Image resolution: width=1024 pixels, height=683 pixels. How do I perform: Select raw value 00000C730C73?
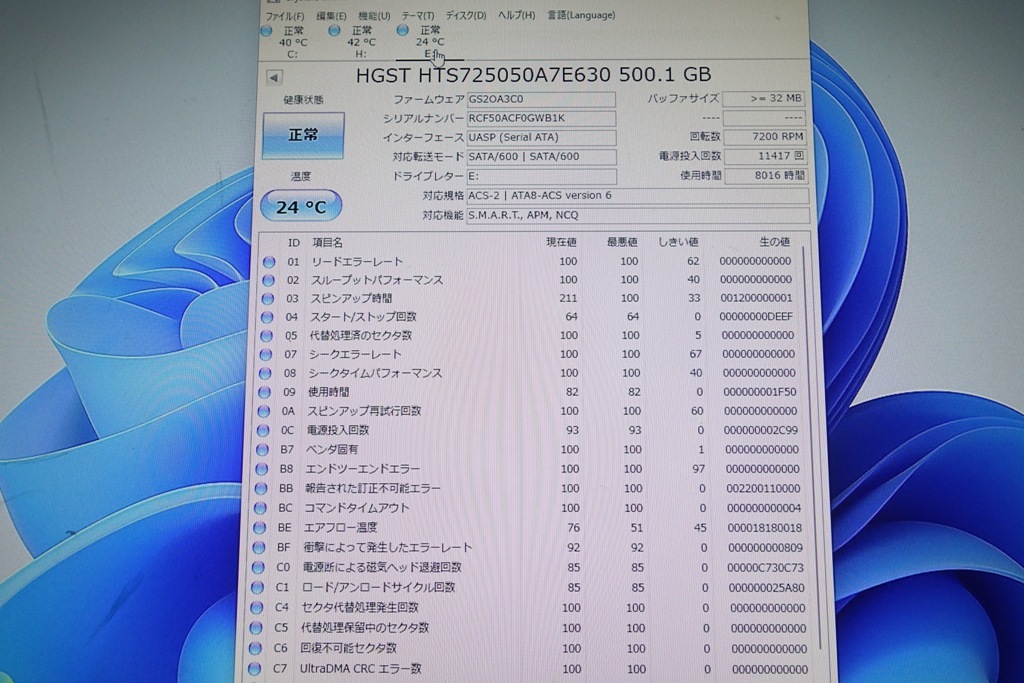(x=765, y=568)
